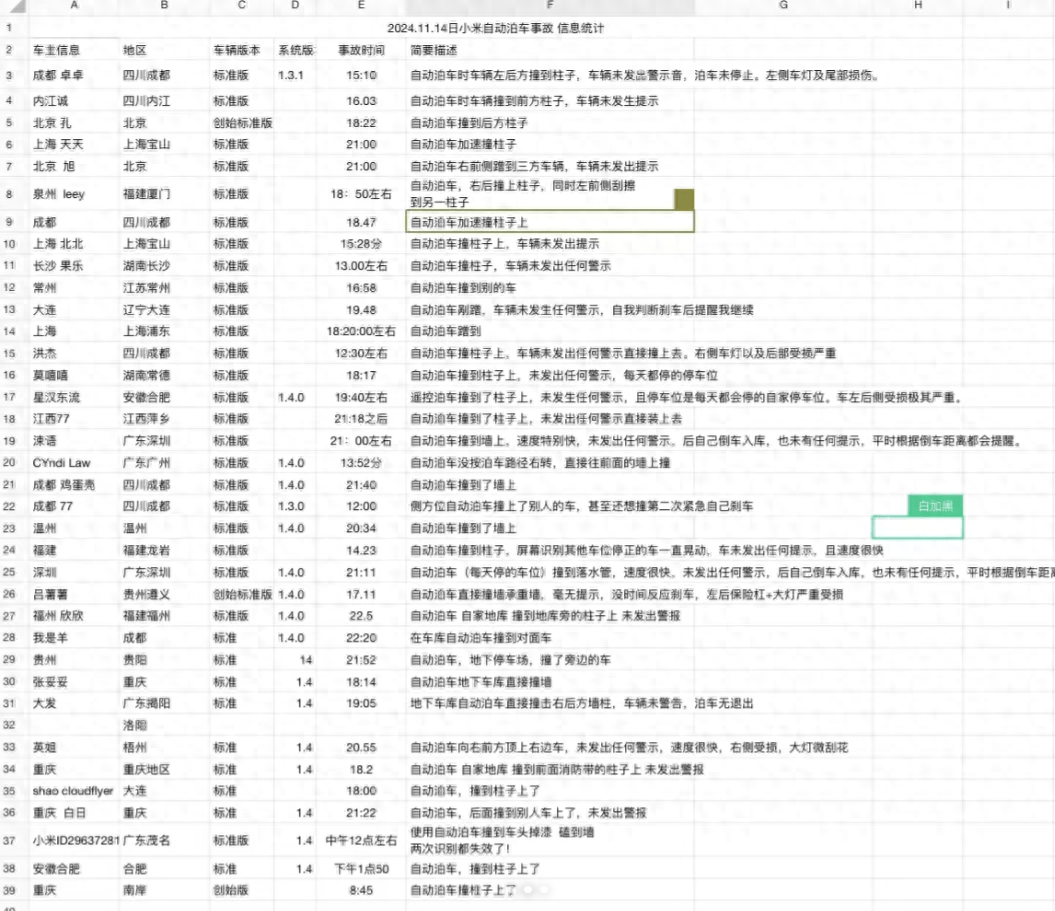Image resolution: width=1055 pixels, height=911 pixels.
Task: Click the '18:20:00左右' time cell
Action: 361,332
